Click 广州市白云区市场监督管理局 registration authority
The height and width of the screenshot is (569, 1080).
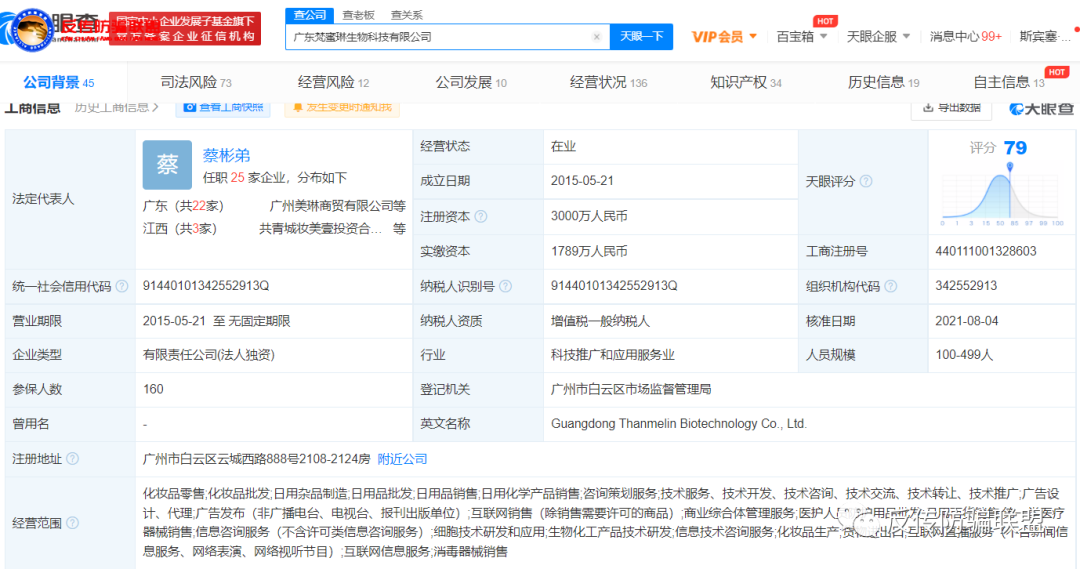(x=631, y=389)
